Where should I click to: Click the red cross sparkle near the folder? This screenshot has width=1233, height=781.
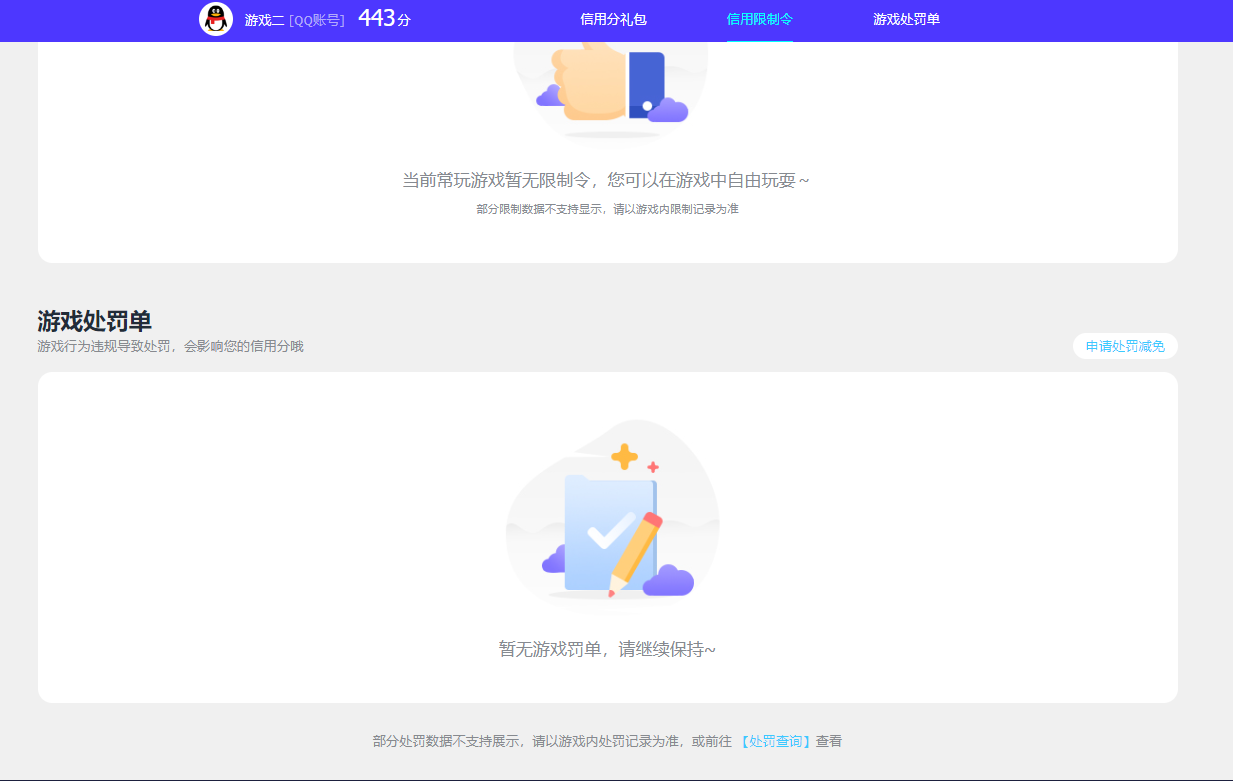(x=655, y=464)
